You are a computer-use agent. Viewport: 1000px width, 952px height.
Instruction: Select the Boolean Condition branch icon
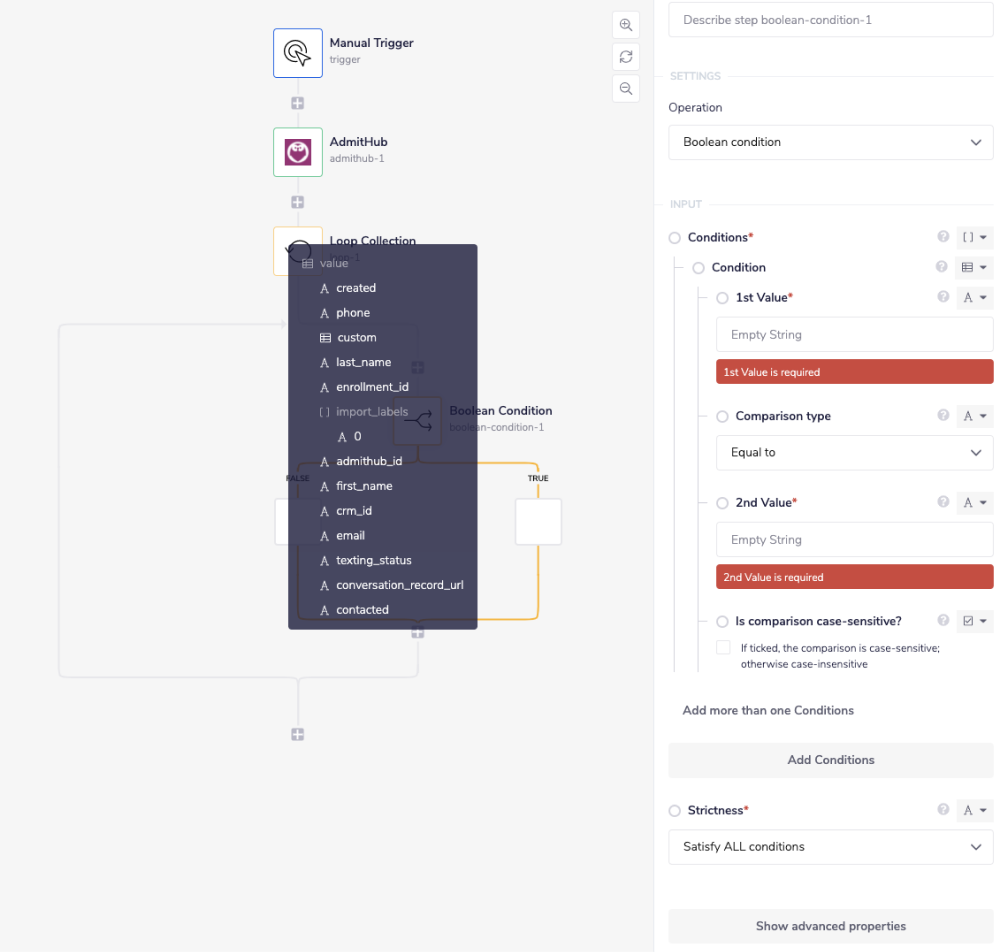click(417, 420)
